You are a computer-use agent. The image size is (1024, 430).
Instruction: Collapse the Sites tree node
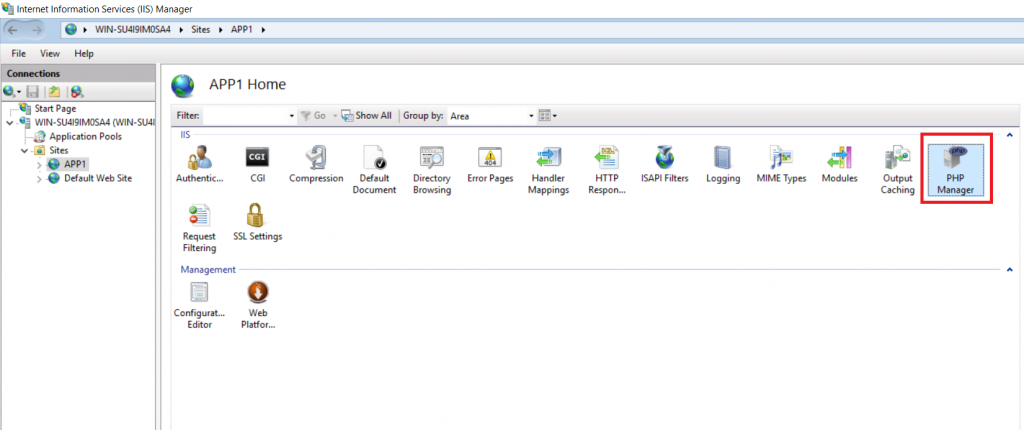pos(24,151)
